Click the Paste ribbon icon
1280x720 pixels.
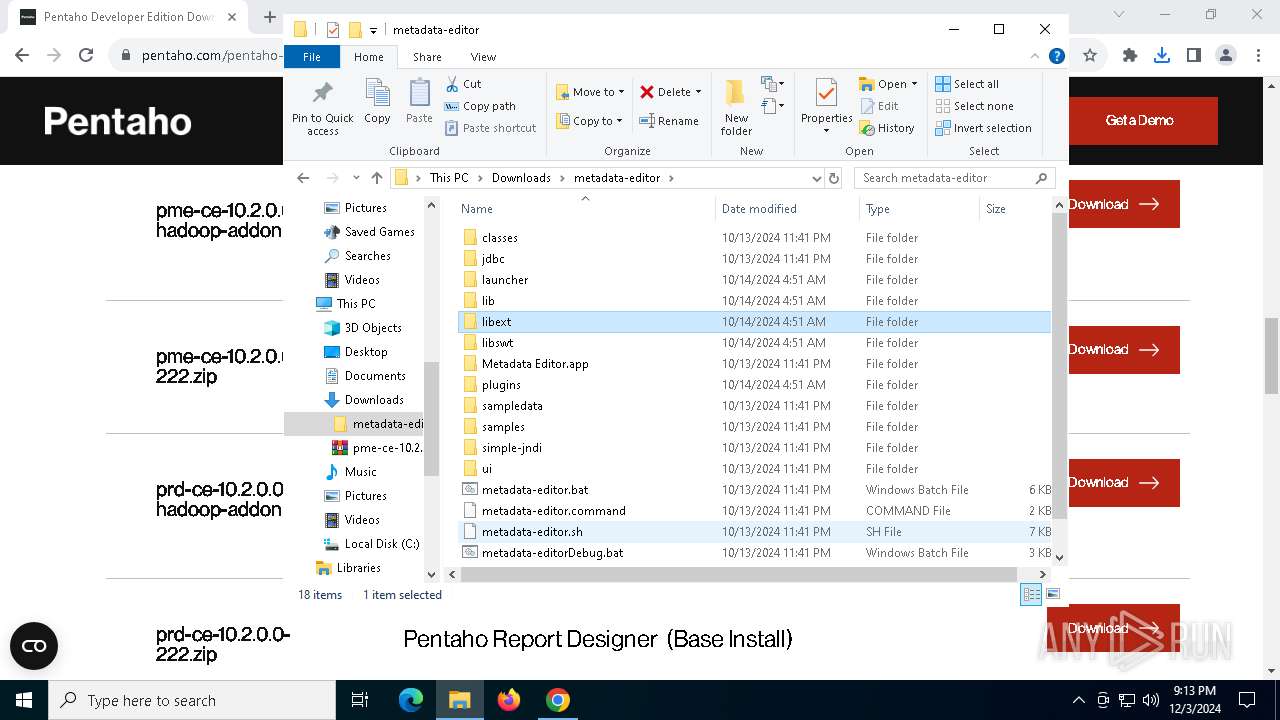point(419,101)
